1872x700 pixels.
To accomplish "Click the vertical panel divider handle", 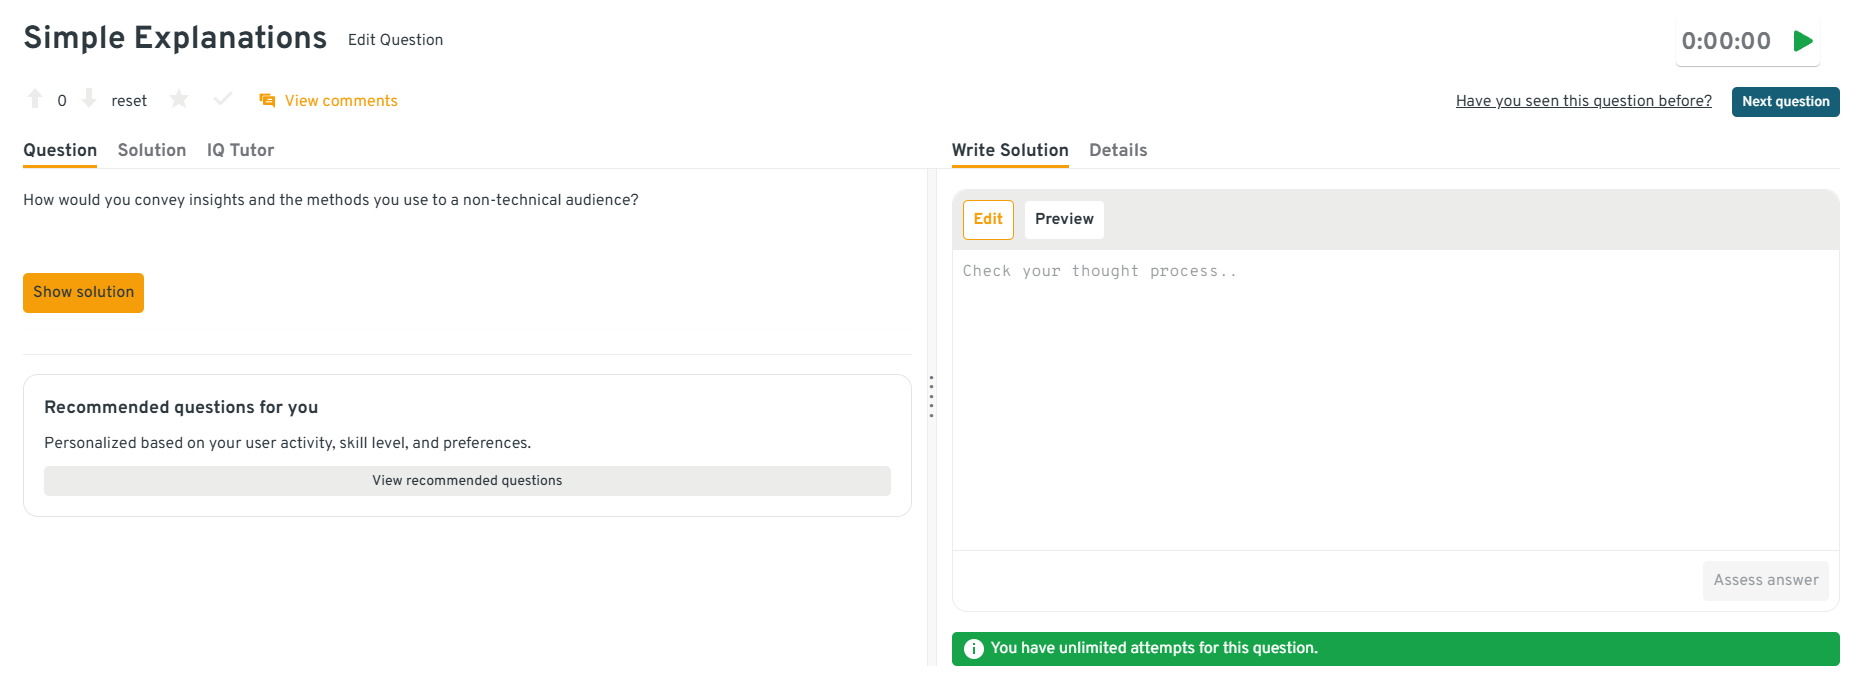I will pos(931,397).
